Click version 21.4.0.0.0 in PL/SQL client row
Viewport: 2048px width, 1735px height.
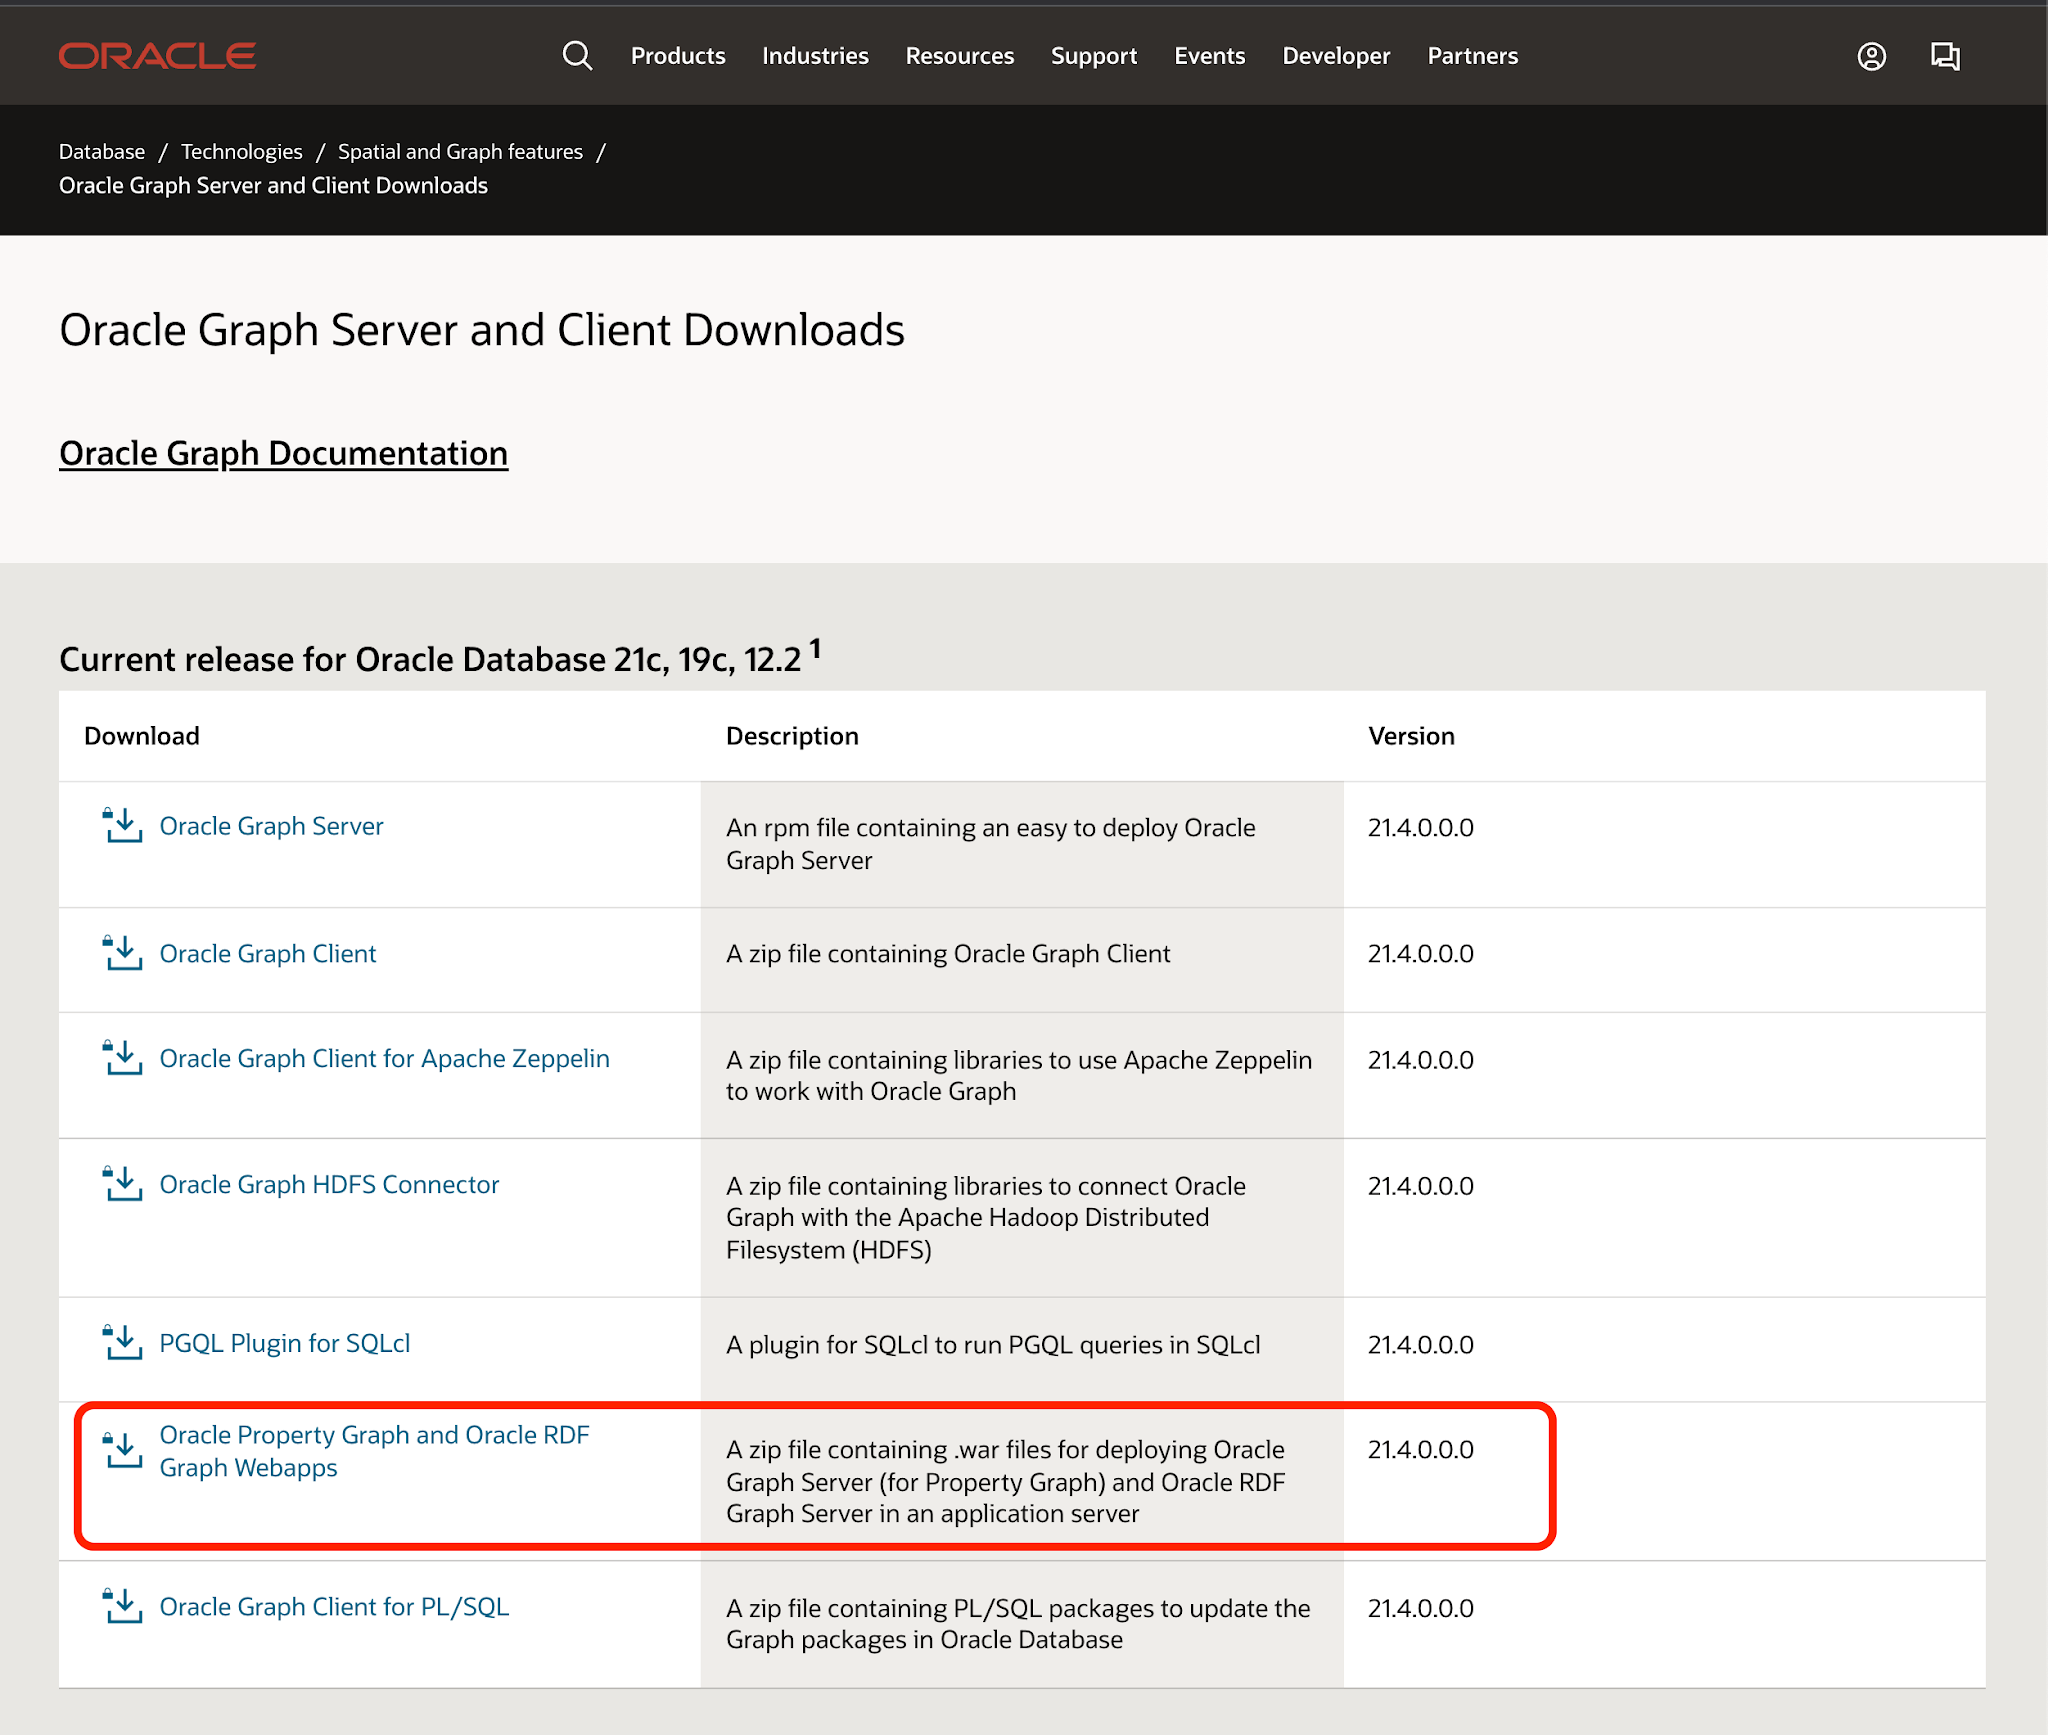tap(1420, 1608)
